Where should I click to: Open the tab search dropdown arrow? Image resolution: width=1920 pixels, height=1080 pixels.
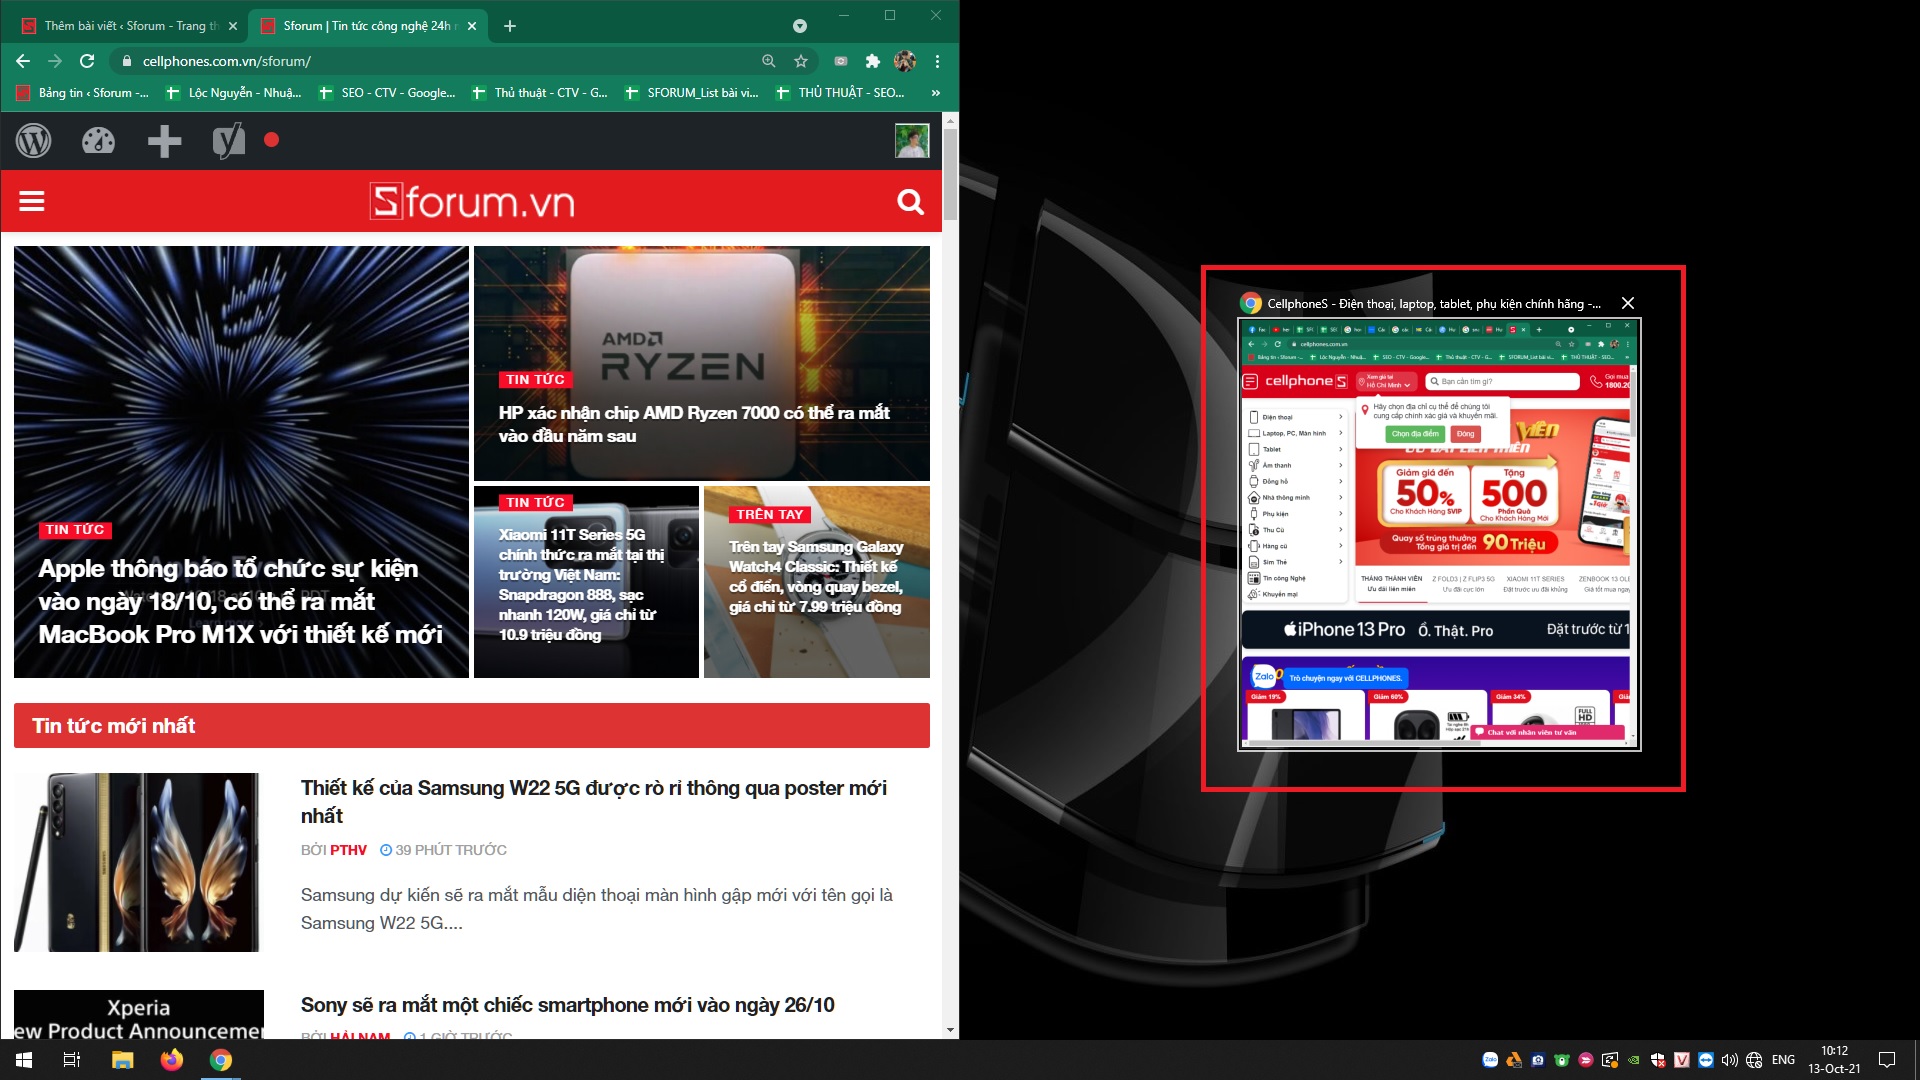coord(799,26)
